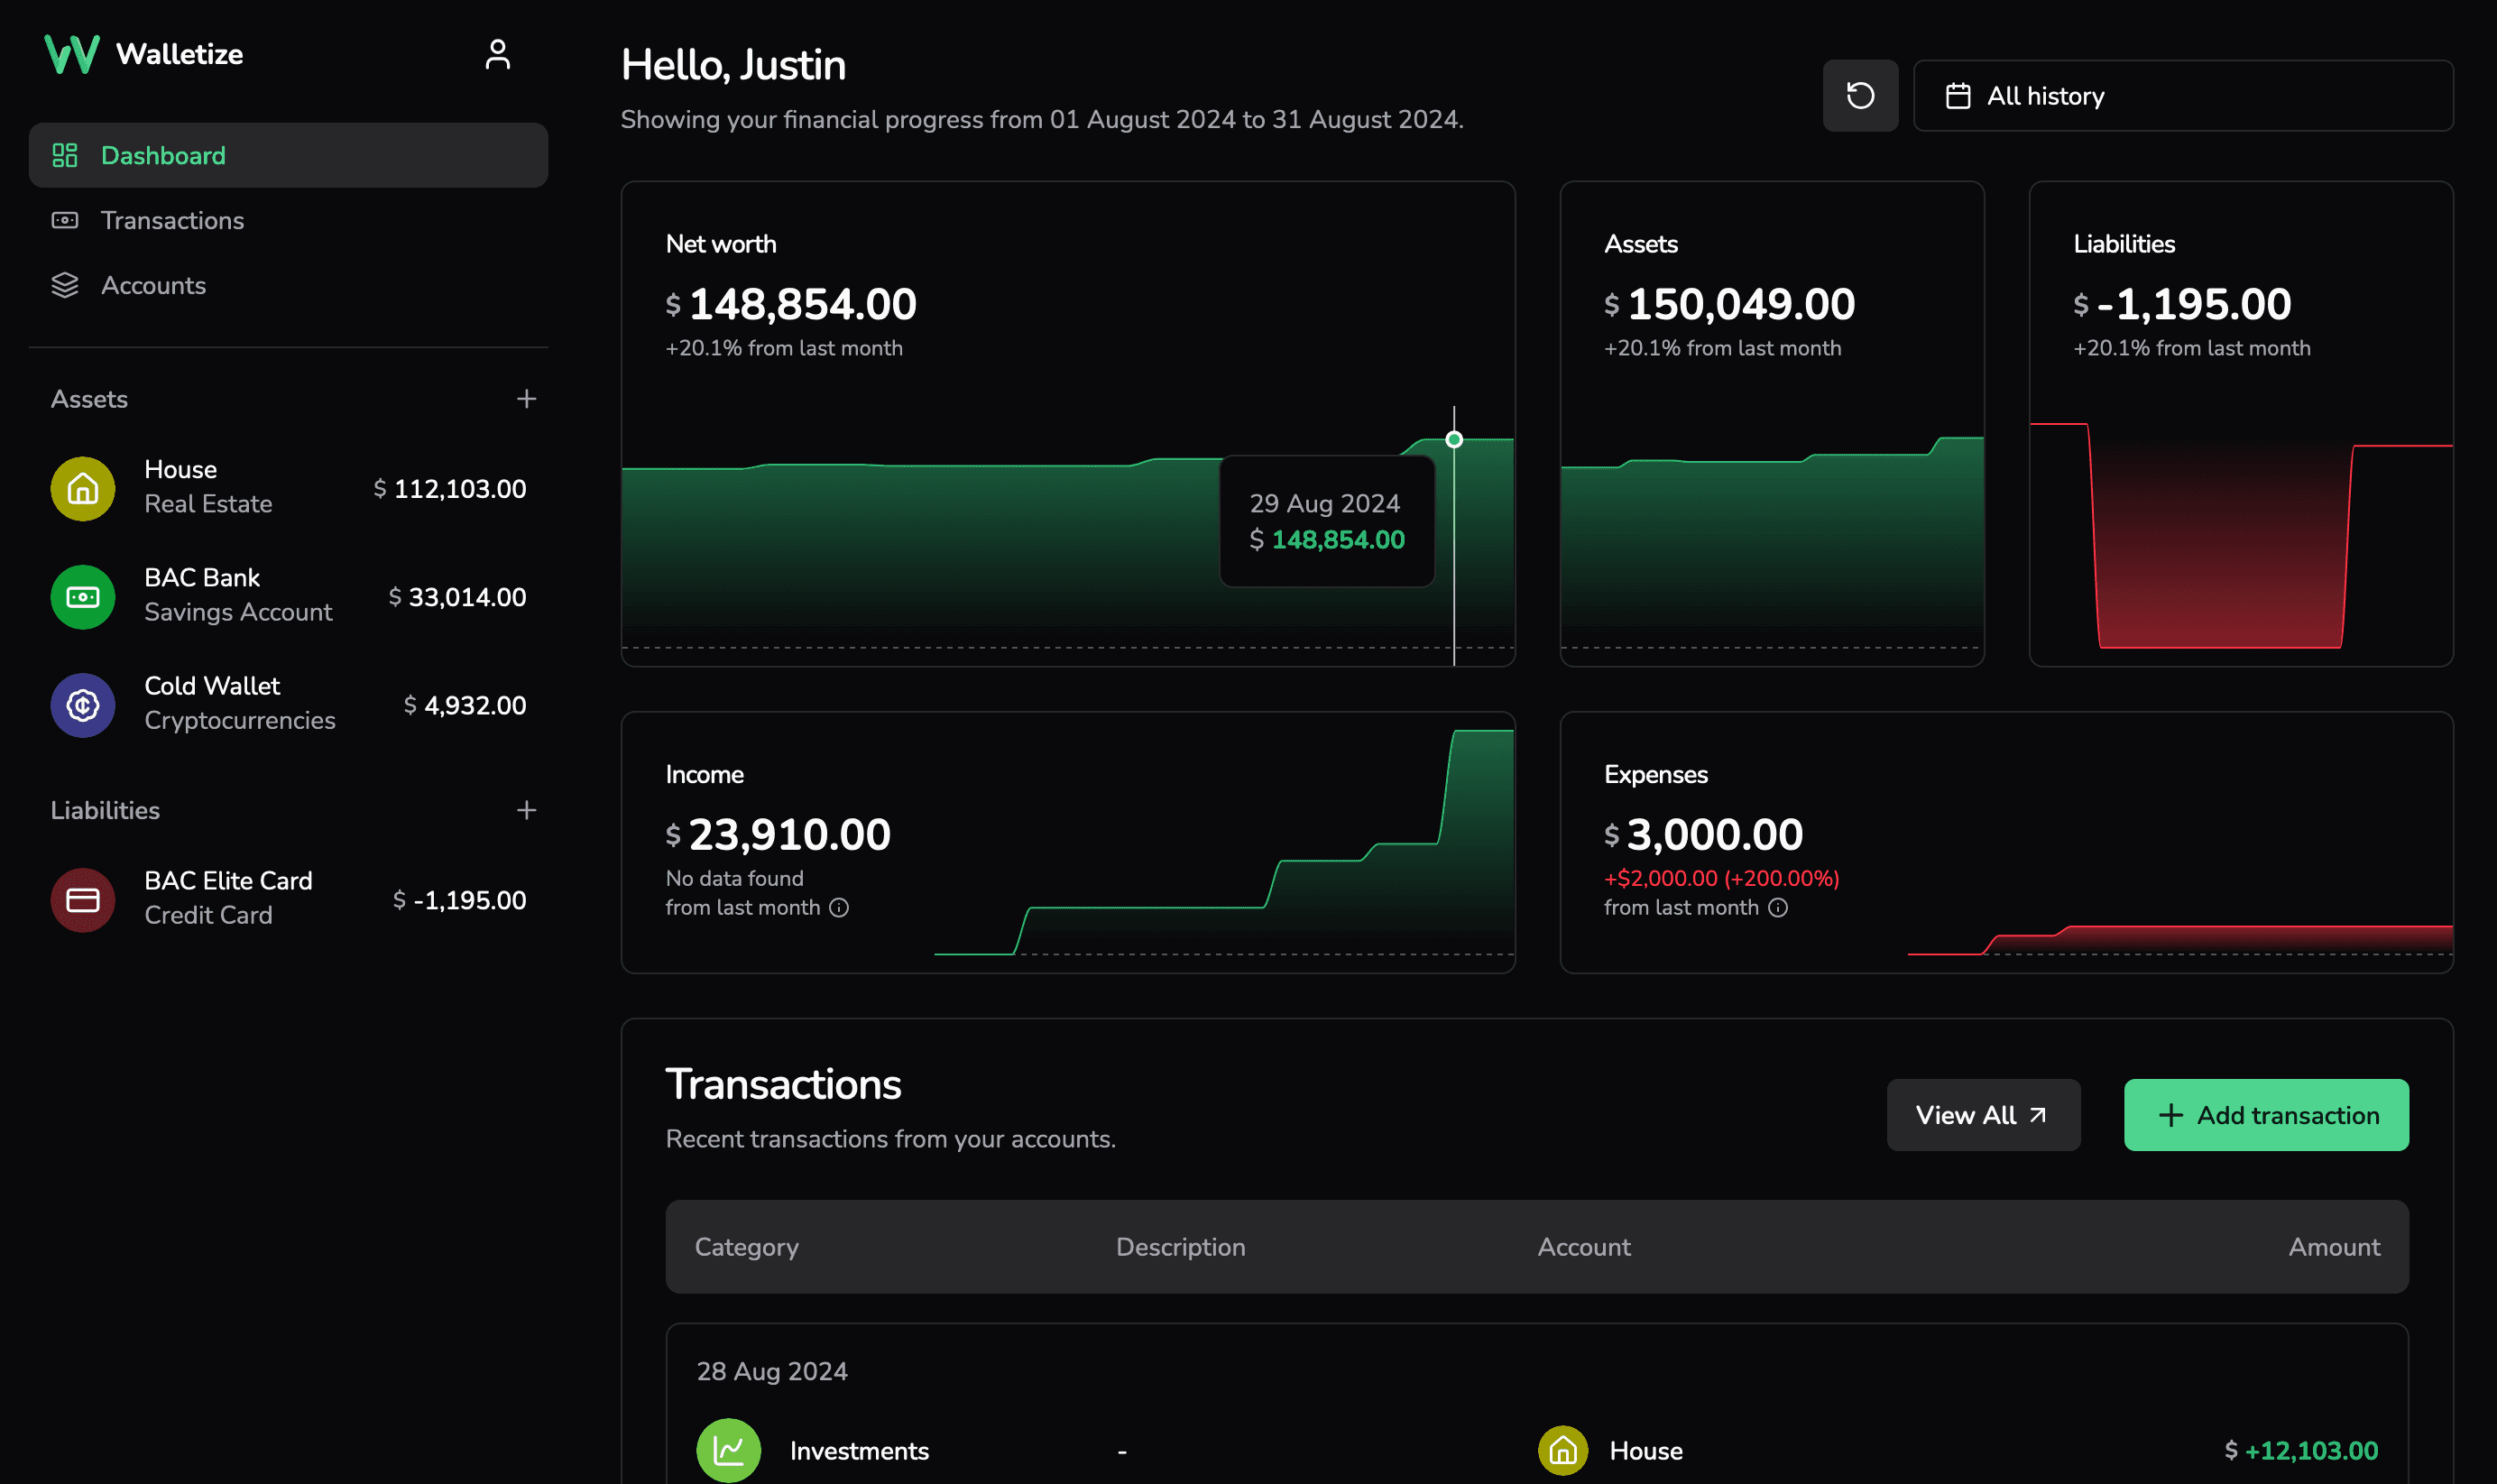Image resolution: width=2497 pixels, height=1484 pixels.
Task: Click the House icon in transaction row
Action: 1563,1450
